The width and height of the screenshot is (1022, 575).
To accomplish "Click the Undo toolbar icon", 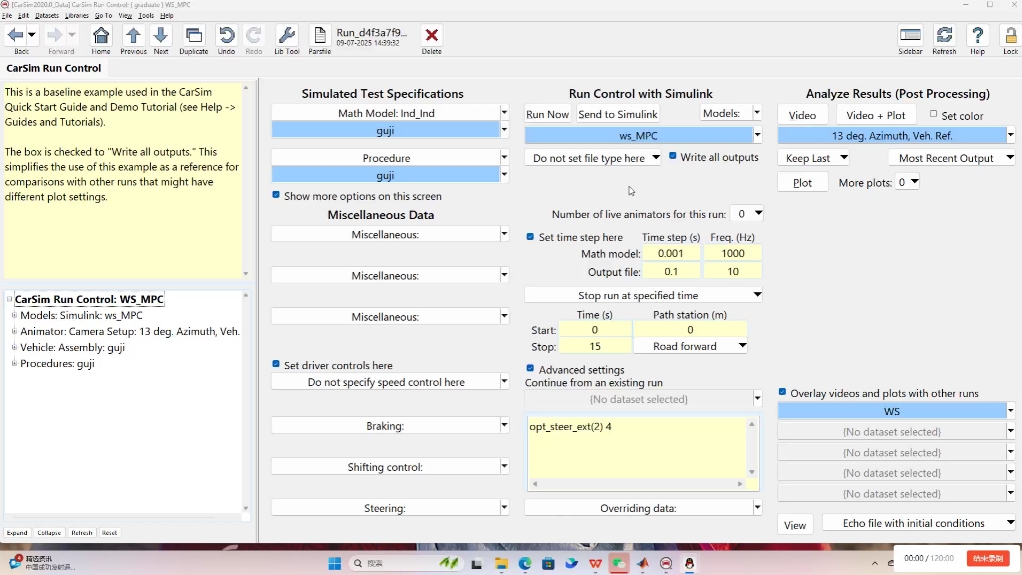I will click(226, 35).
